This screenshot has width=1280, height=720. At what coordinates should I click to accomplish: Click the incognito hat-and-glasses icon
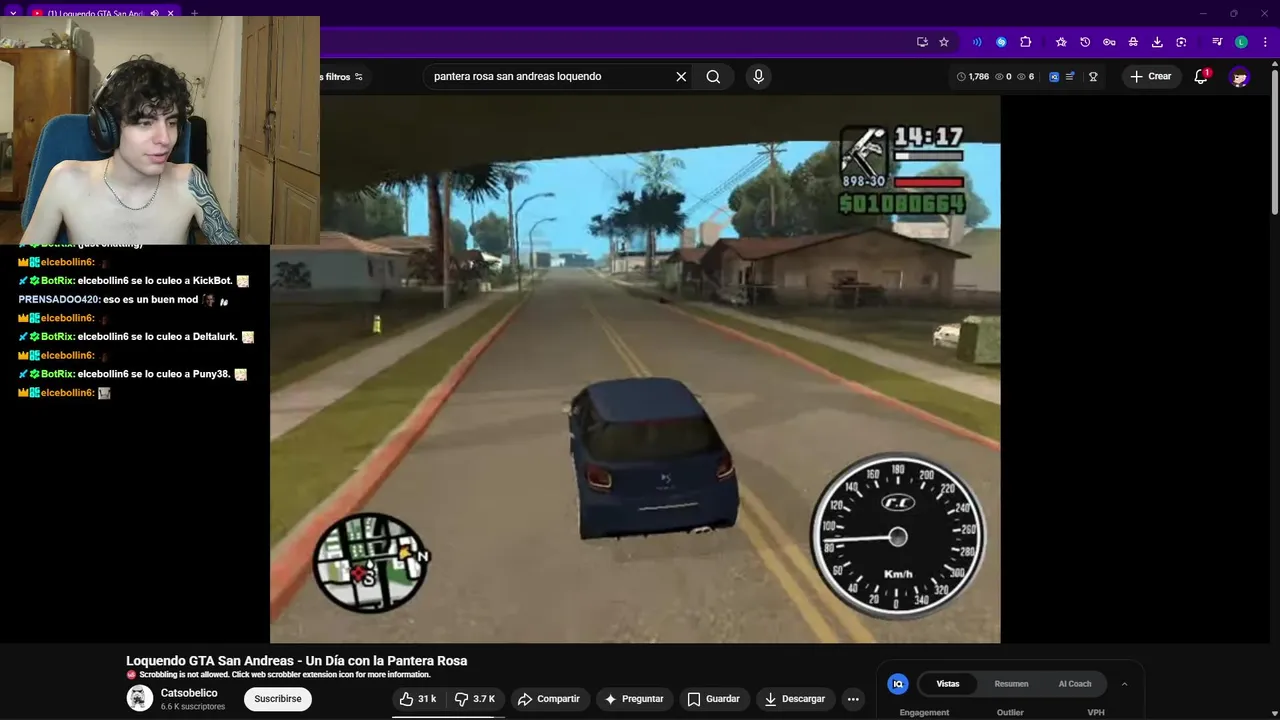tap(1133, 42)
